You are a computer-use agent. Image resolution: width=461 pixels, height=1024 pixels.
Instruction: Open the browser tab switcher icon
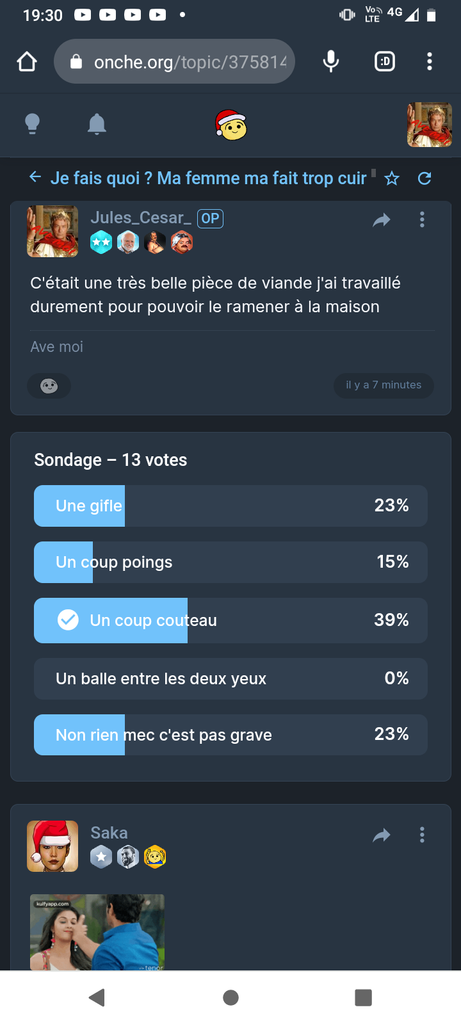(x=385, y=61)
